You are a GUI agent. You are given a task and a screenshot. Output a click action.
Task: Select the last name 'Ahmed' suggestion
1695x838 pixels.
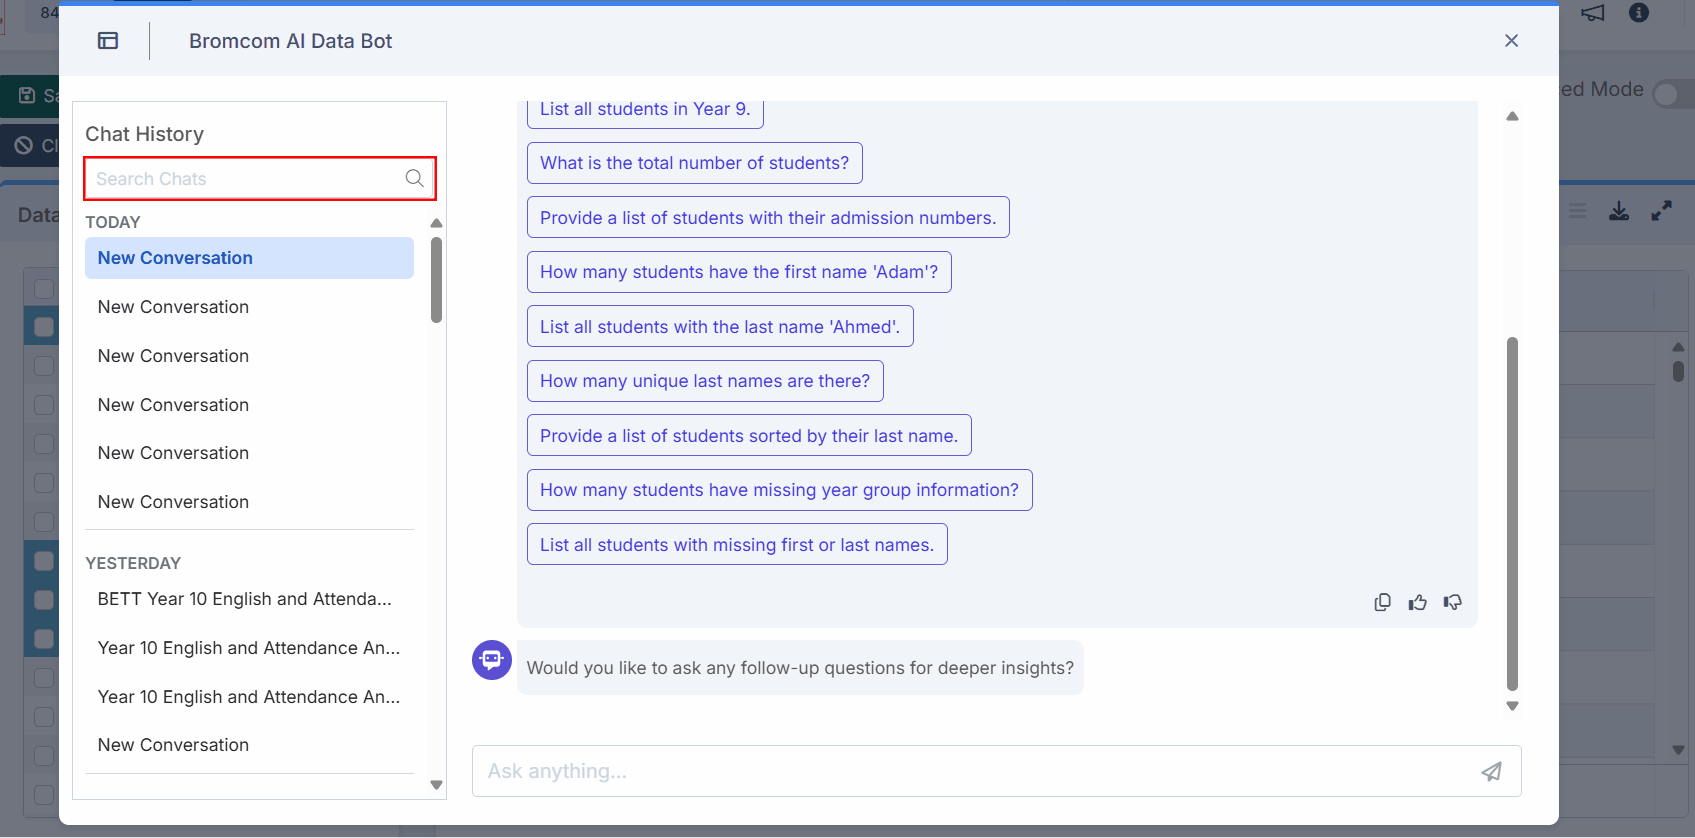pyautogui.click(x=720, y=327)
